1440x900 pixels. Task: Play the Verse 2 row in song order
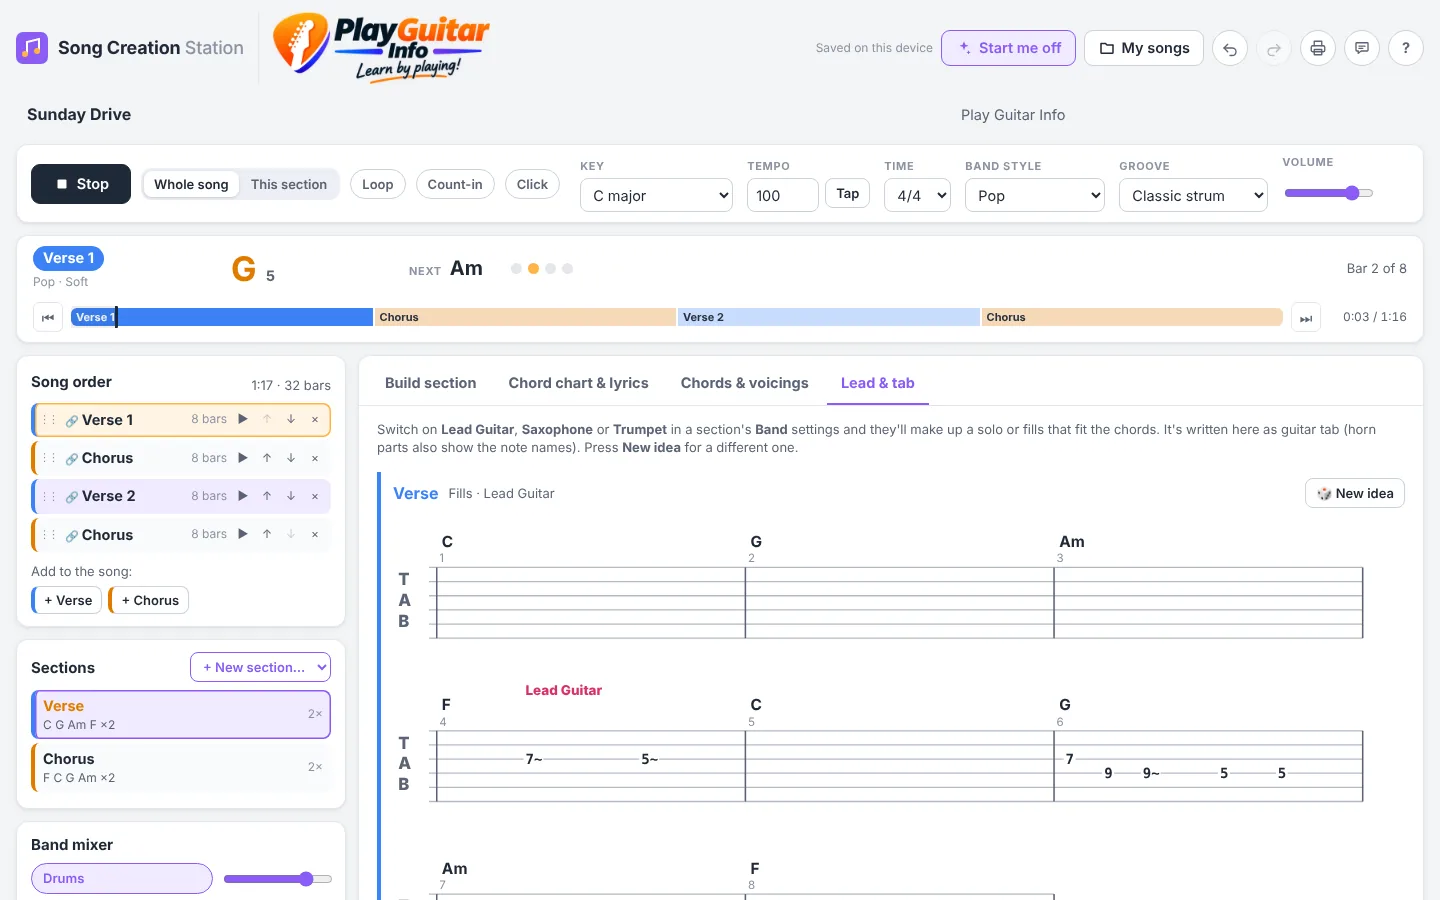[242, 496]
